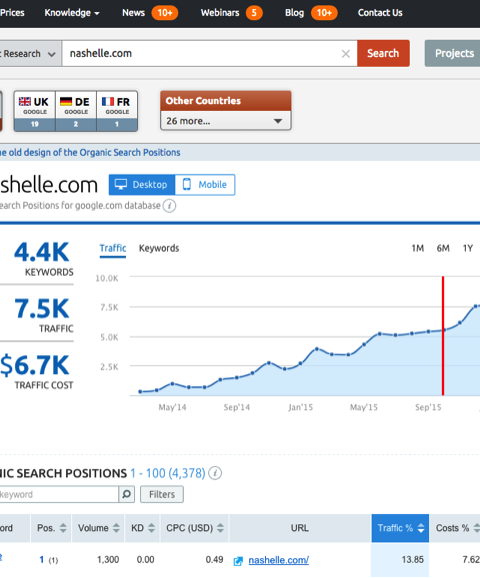Go to Contact Us page
480x578 pixels.
tap(380, 13)
